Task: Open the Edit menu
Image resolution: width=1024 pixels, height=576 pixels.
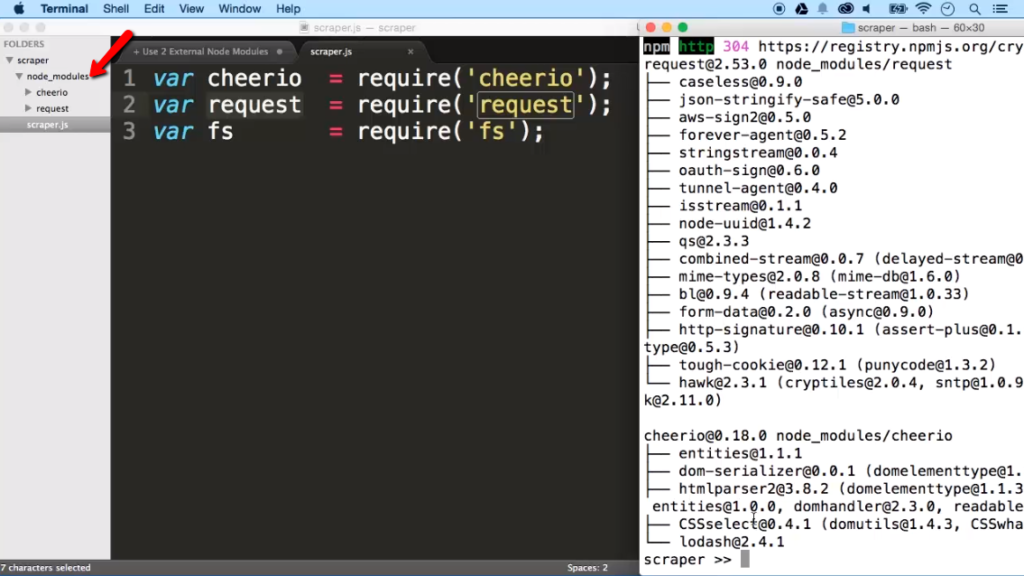Action: (x=154, y=9)
